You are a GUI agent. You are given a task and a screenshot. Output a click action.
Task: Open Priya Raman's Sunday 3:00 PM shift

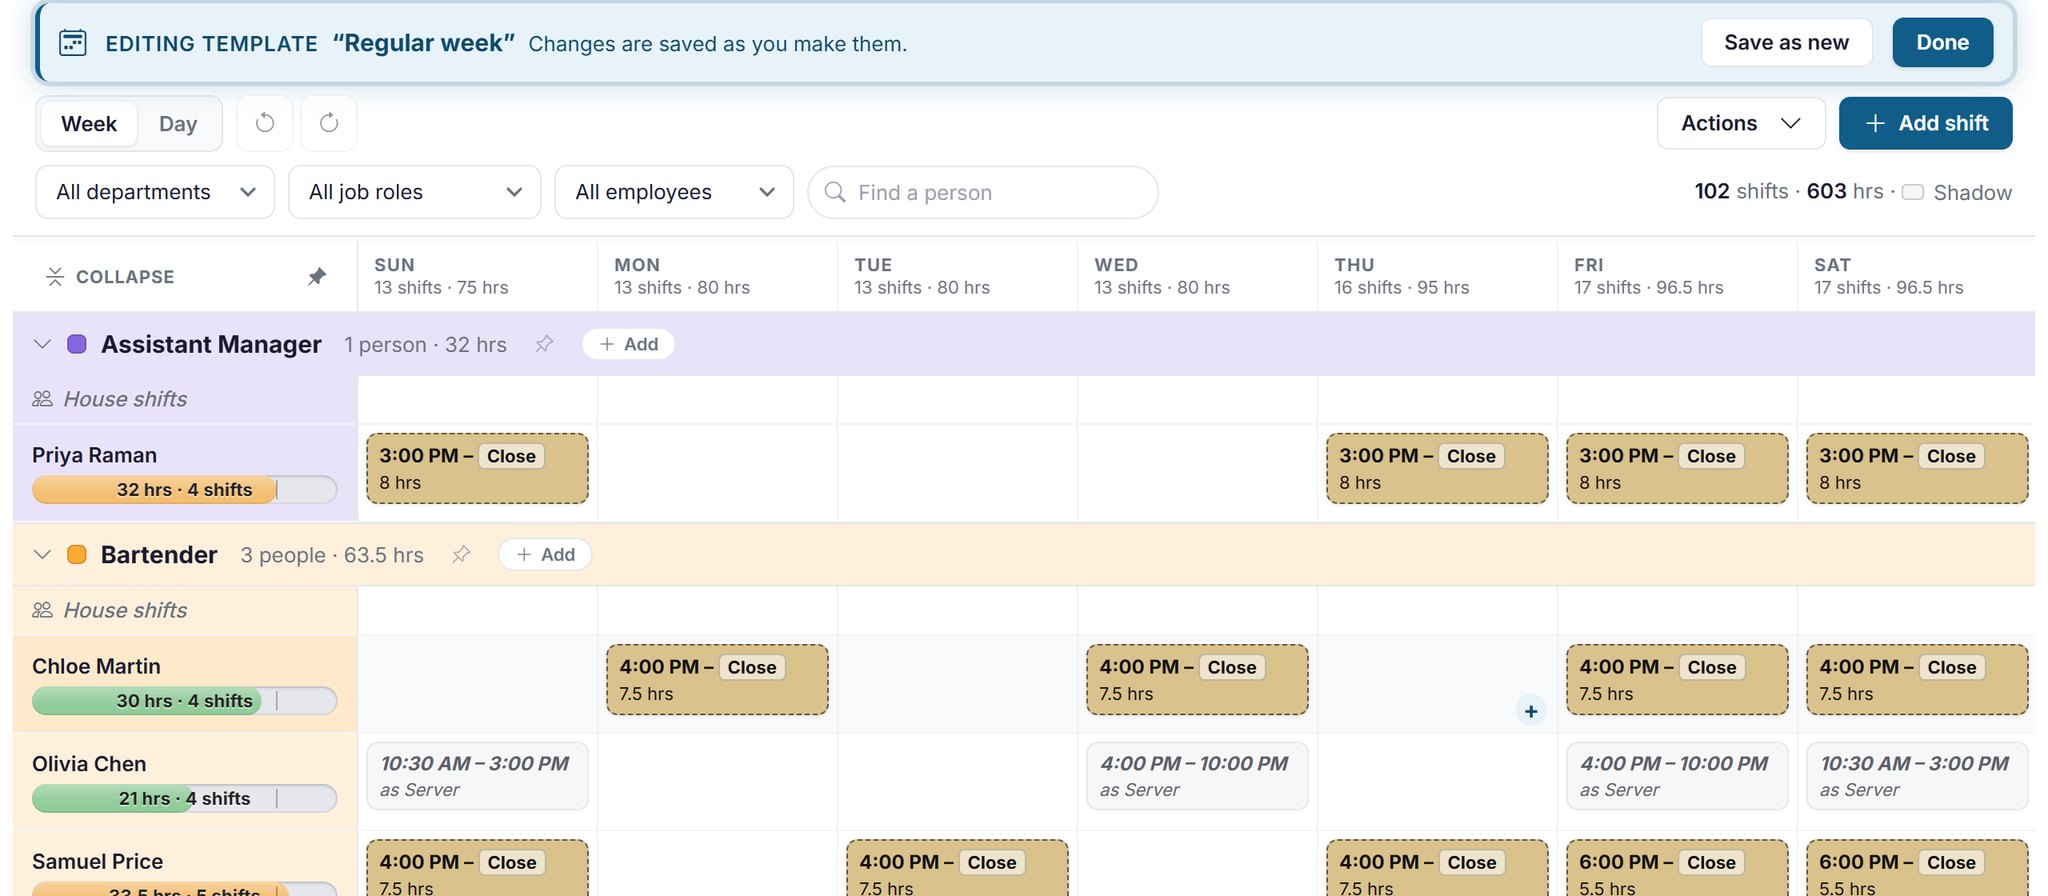point(477,468)
